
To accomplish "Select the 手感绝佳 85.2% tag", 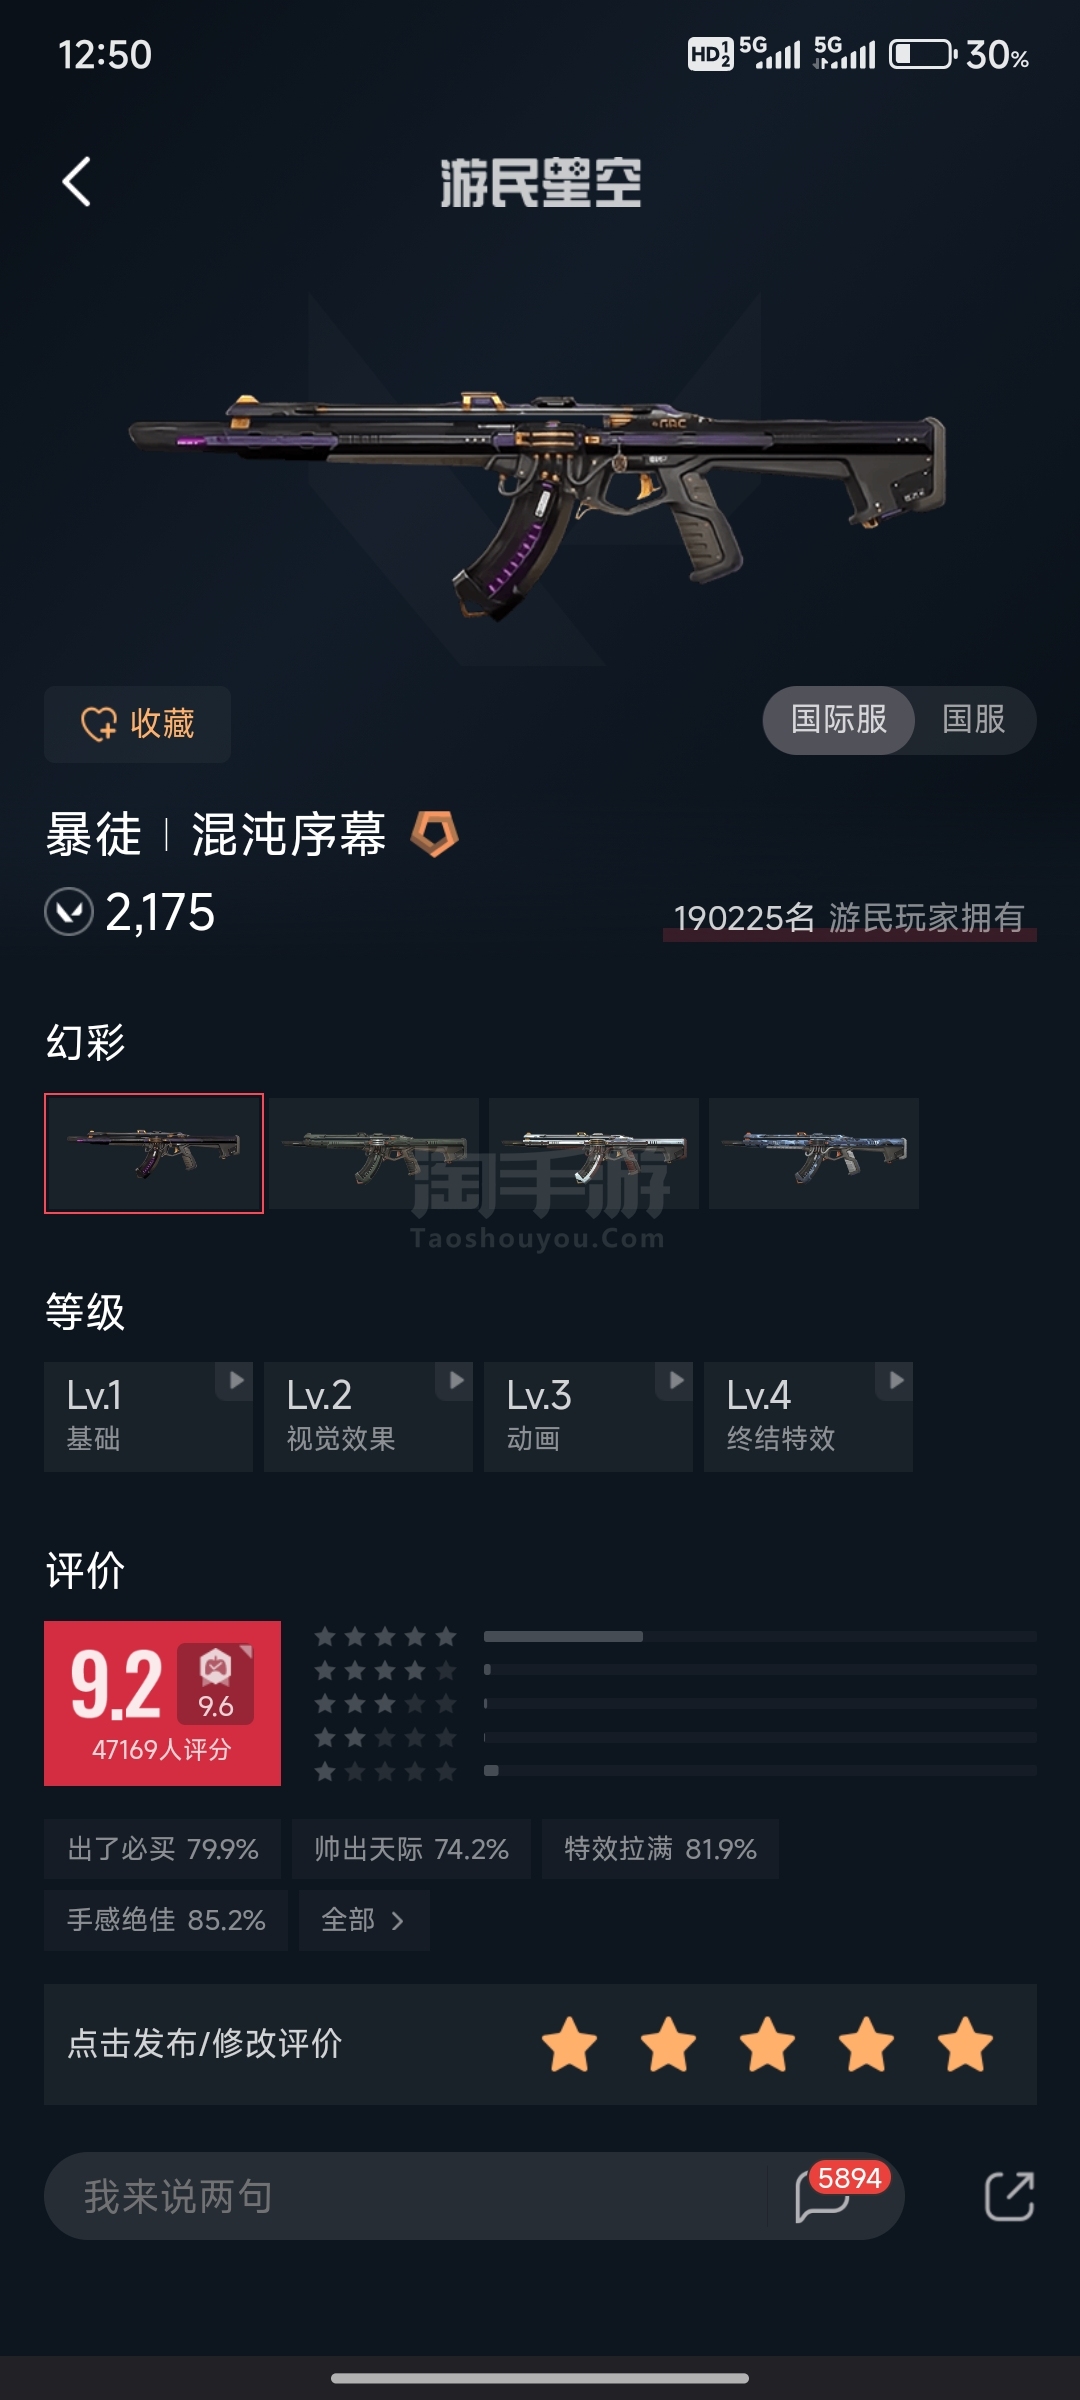I will [166, 1920].
